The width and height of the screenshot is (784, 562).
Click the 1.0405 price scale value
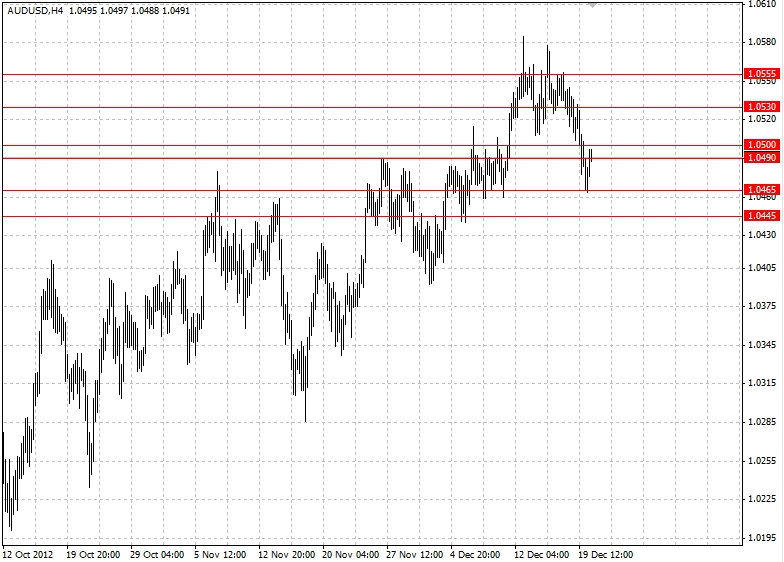coord(762,268)
